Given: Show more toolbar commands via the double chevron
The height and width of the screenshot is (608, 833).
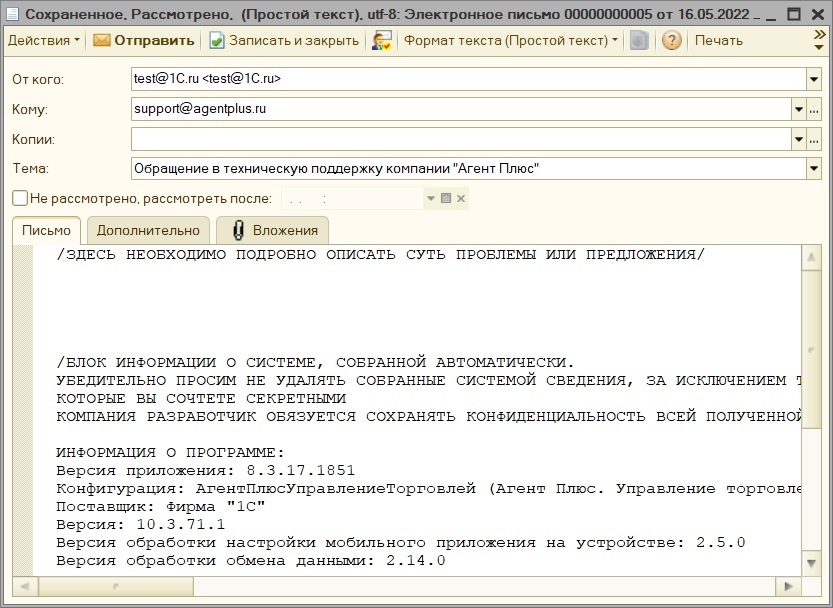Looking at the screenshot, I should click(819, 35).
